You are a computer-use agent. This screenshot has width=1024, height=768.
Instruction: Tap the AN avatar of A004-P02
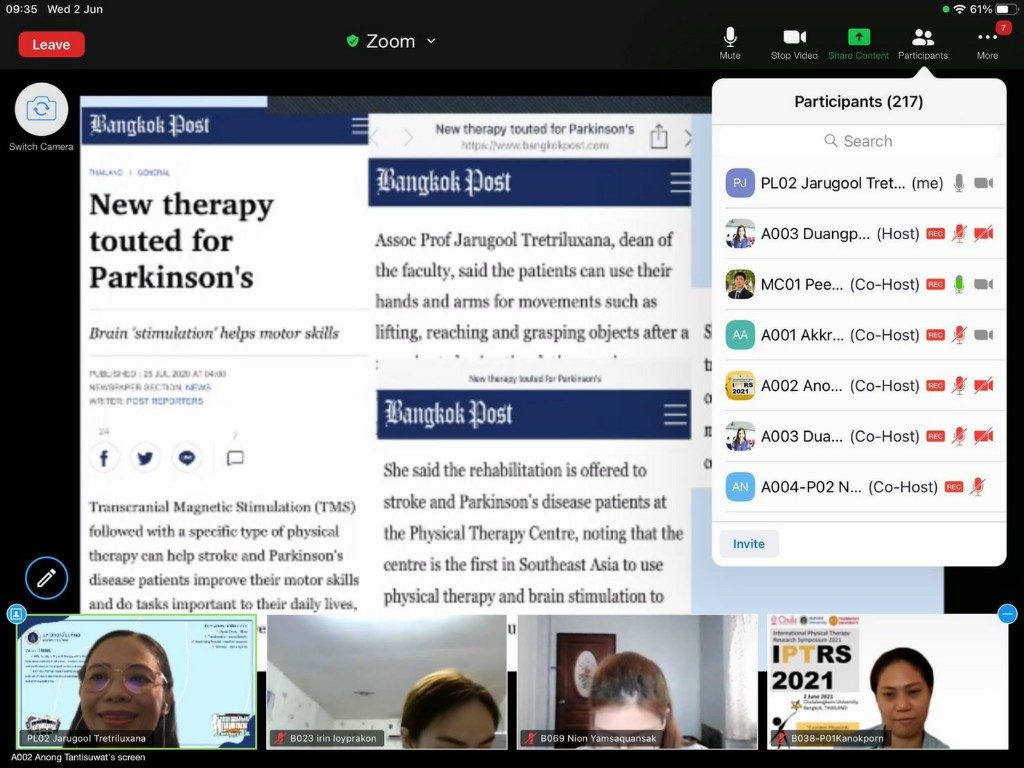click(x=740, y=487)
